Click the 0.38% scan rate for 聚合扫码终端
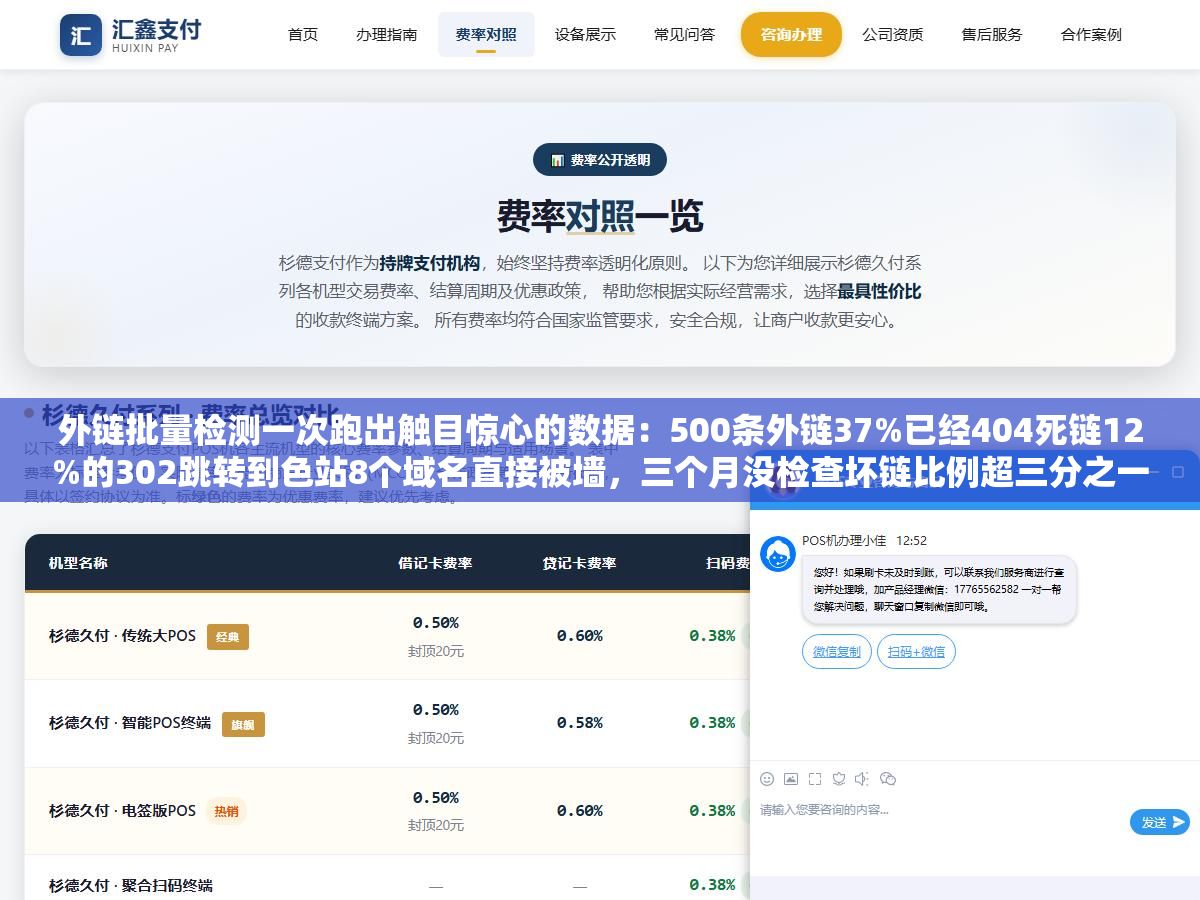Viewport: 1200px width, 900px height. [x=712, y=885]
